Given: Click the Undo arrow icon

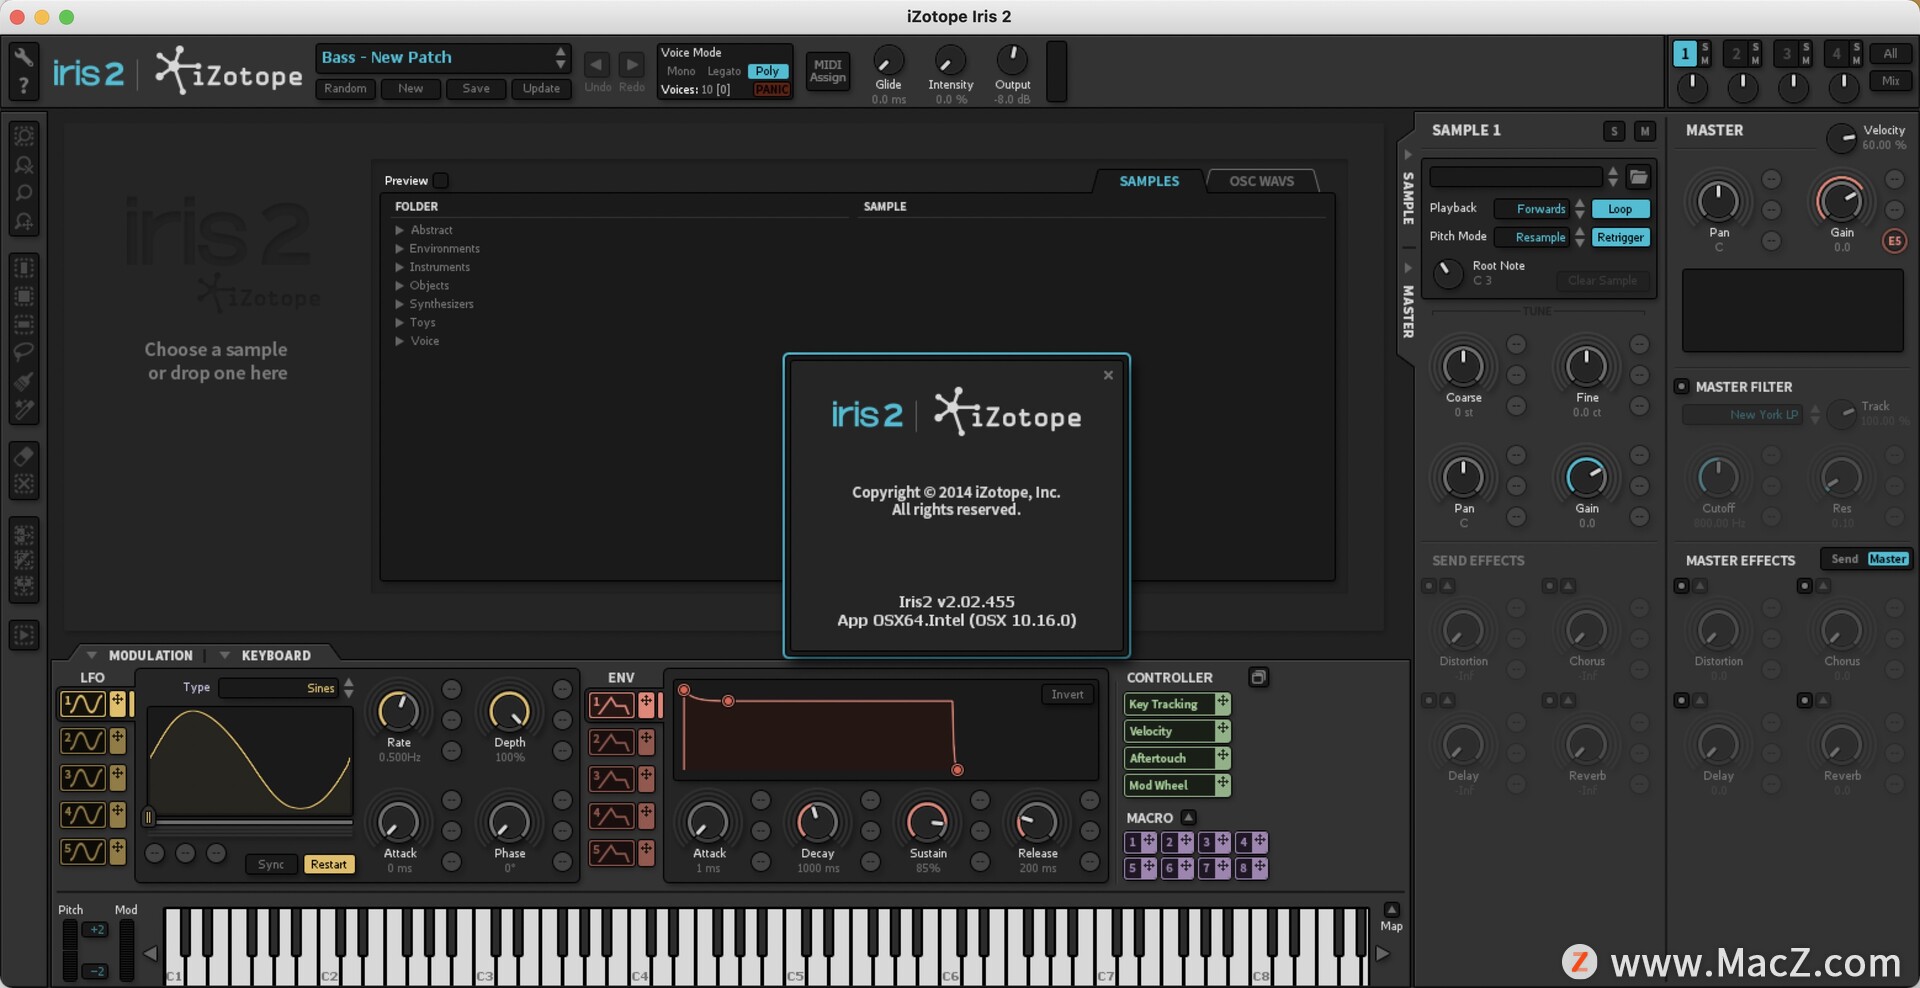Looking at the screenshot, I should coord(597,65).
